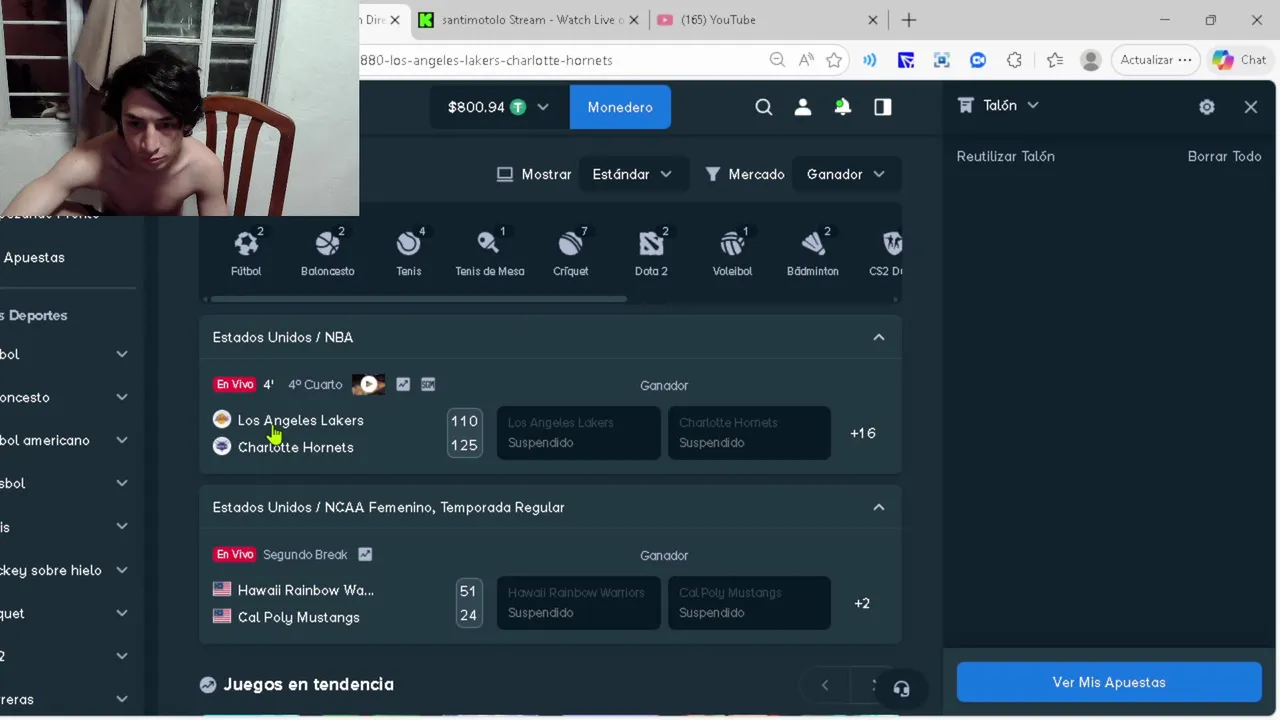Screen dimensions: 1280x720
Task: Open the Los Angeles Lakers team name
Action: coord(300,420)
